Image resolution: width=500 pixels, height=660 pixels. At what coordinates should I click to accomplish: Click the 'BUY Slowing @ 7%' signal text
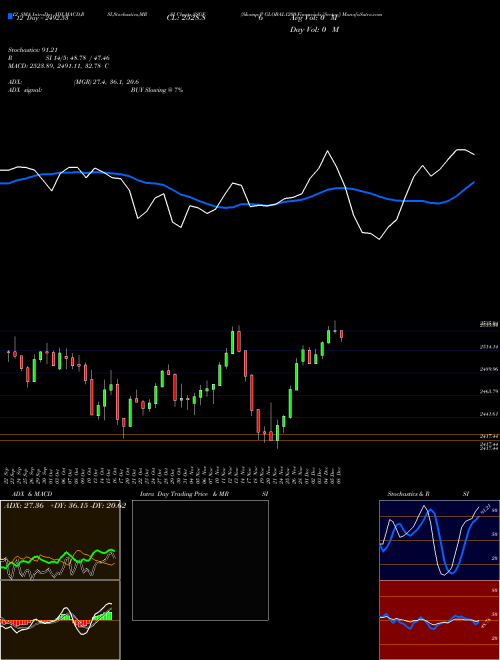click(x=157, y=90)
